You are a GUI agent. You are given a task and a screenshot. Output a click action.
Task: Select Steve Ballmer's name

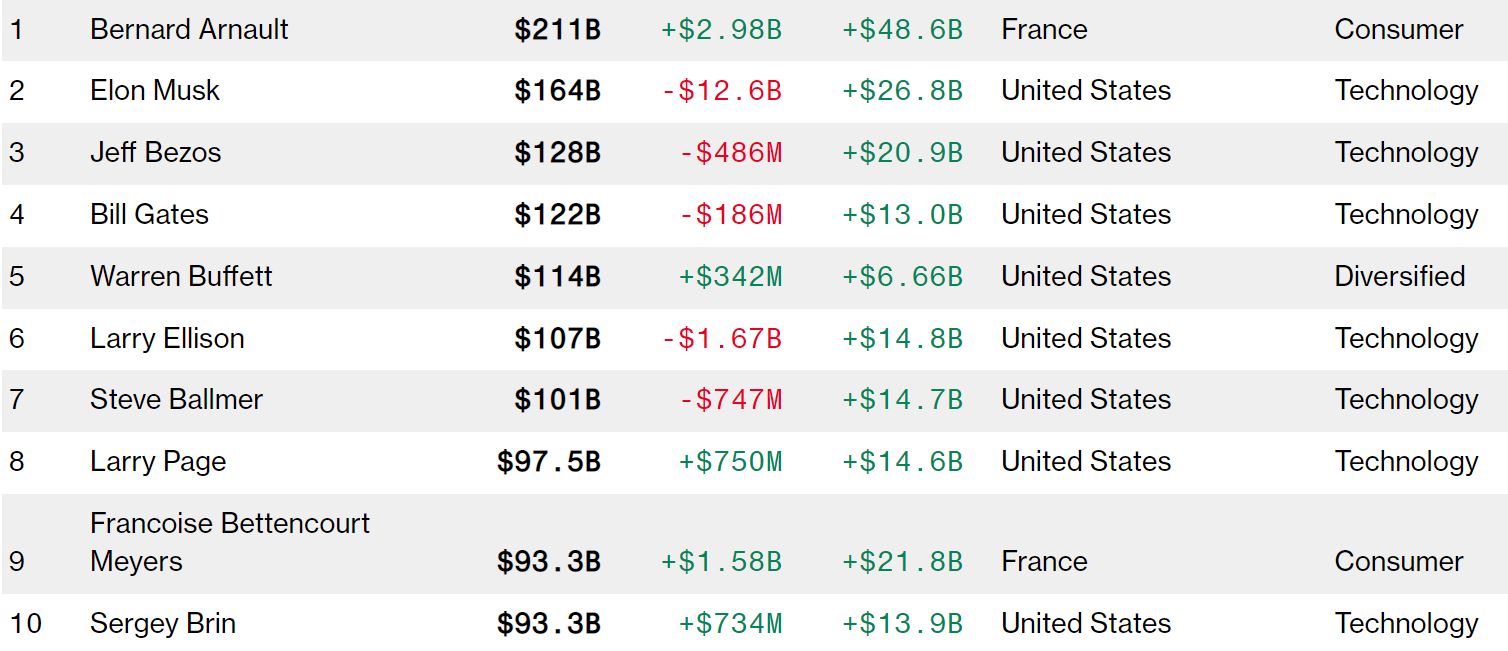(176, 400)
